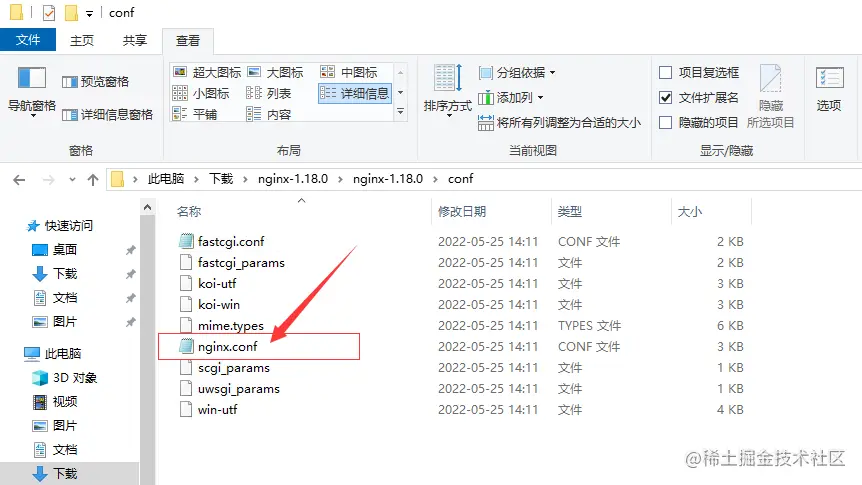Sort by the 类型 column header
Image resolution: width=862 pixels, height=485 pixels.
pyautogui.click(x=570, y=212)
